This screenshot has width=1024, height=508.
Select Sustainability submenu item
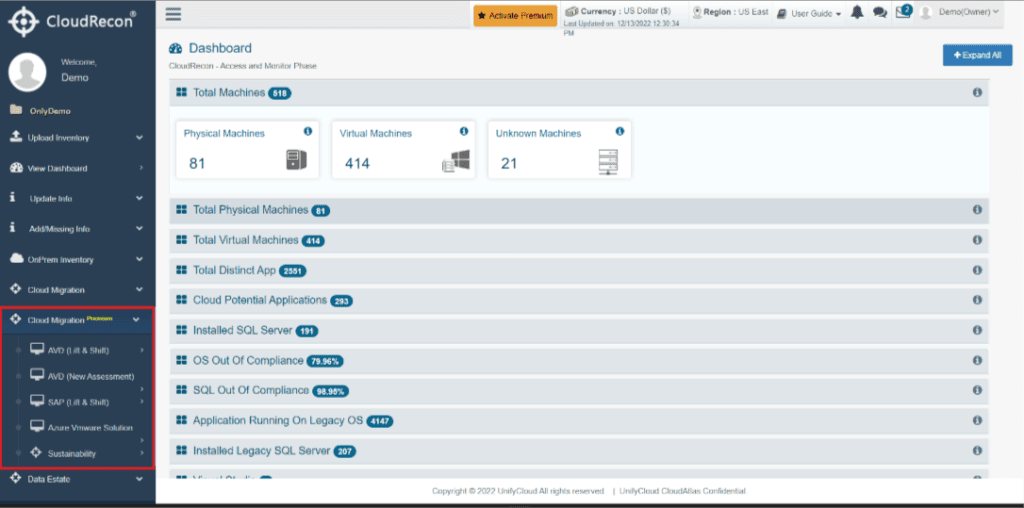[72, 453]
